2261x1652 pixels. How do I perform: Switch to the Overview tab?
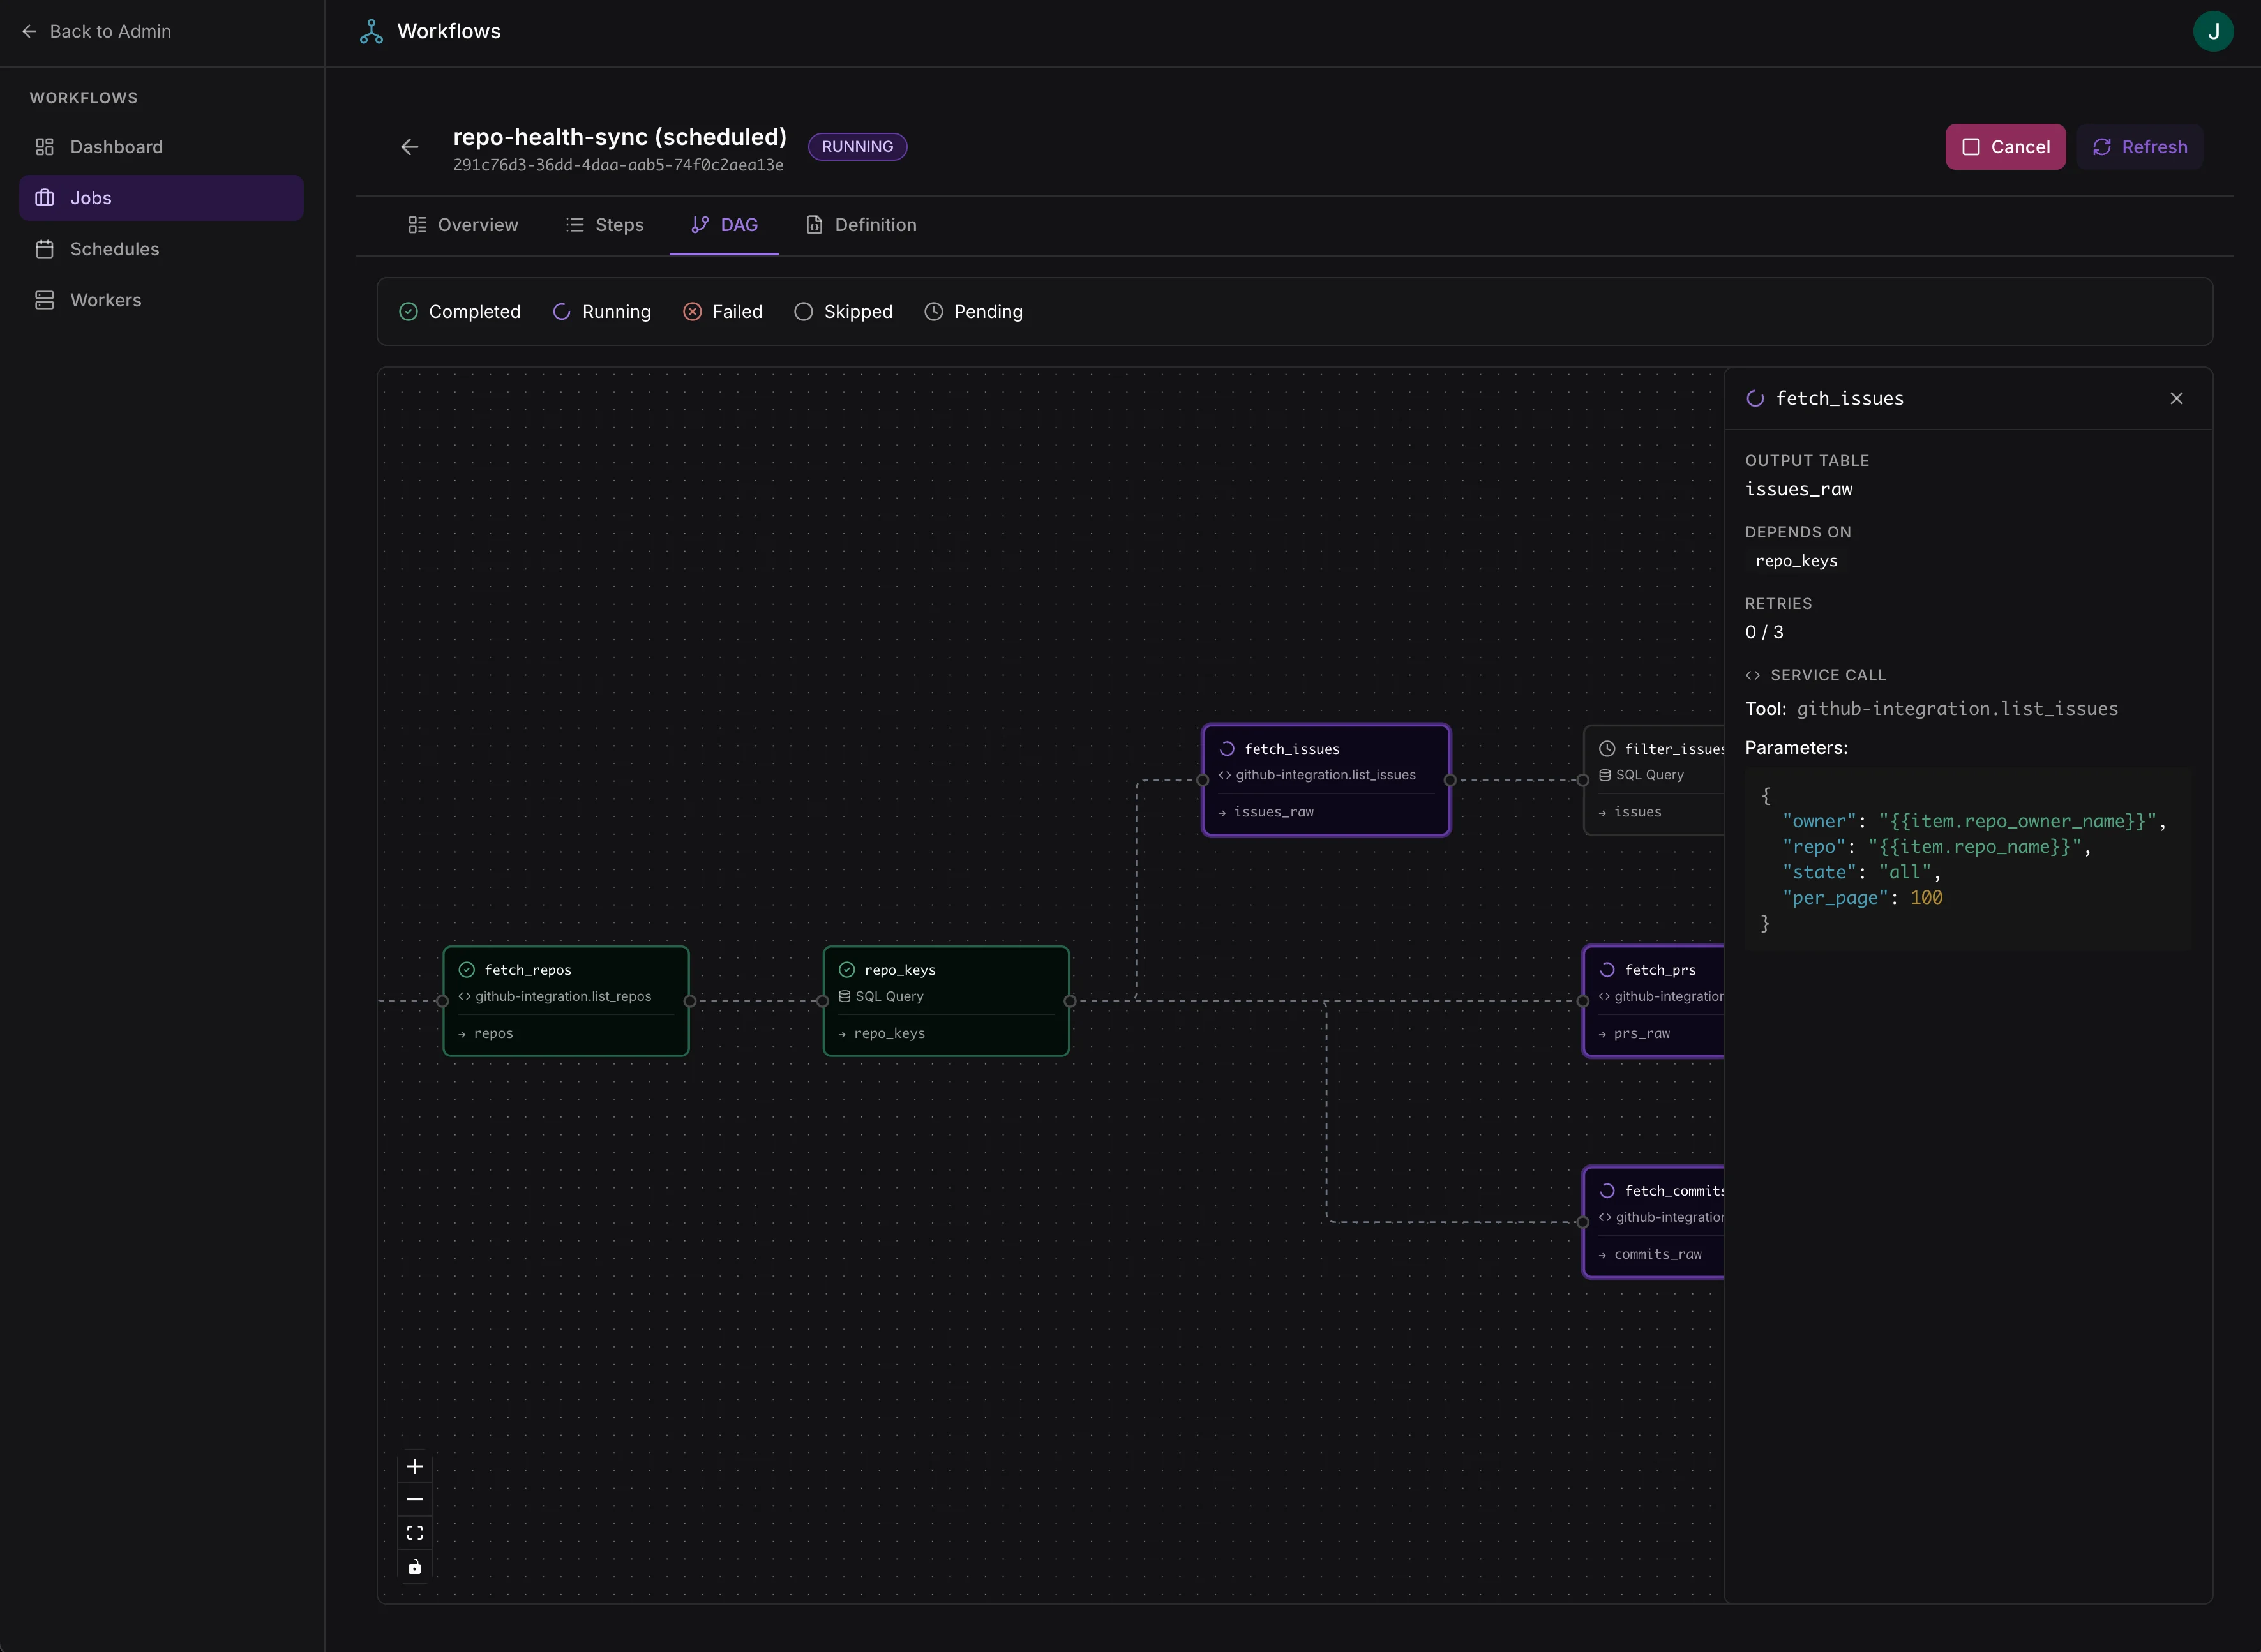click(x=463, y=225)
